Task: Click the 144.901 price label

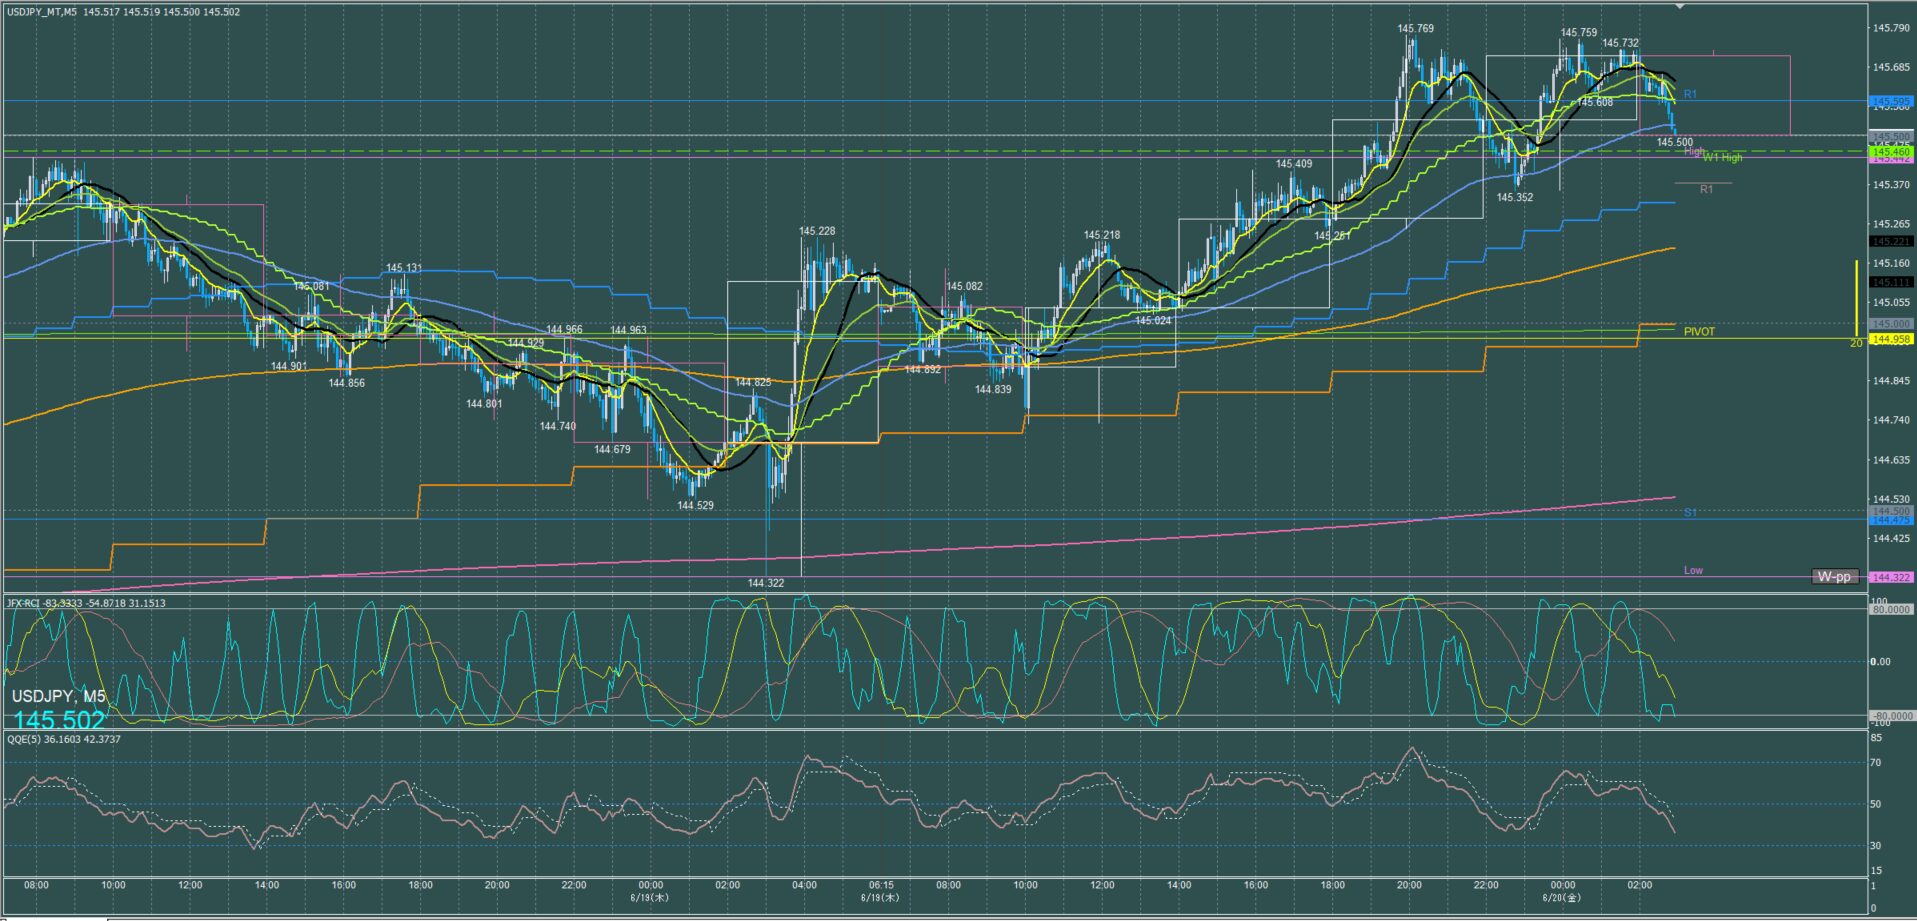Action: (x=289, y=367)
